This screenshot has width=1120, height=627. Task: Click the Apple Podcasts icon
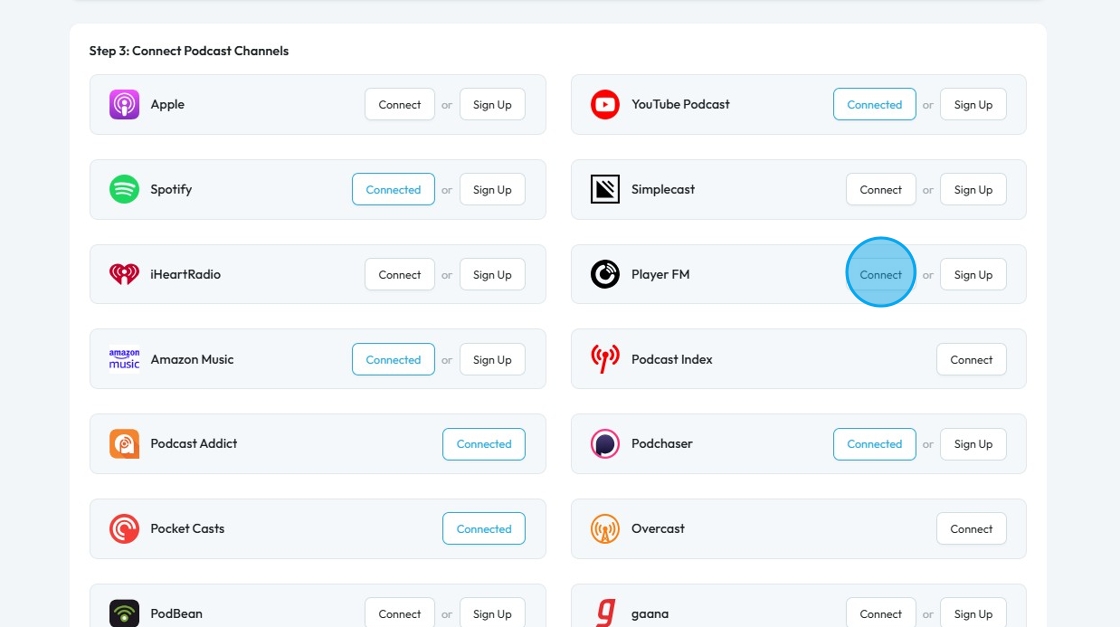coord(124,104)
